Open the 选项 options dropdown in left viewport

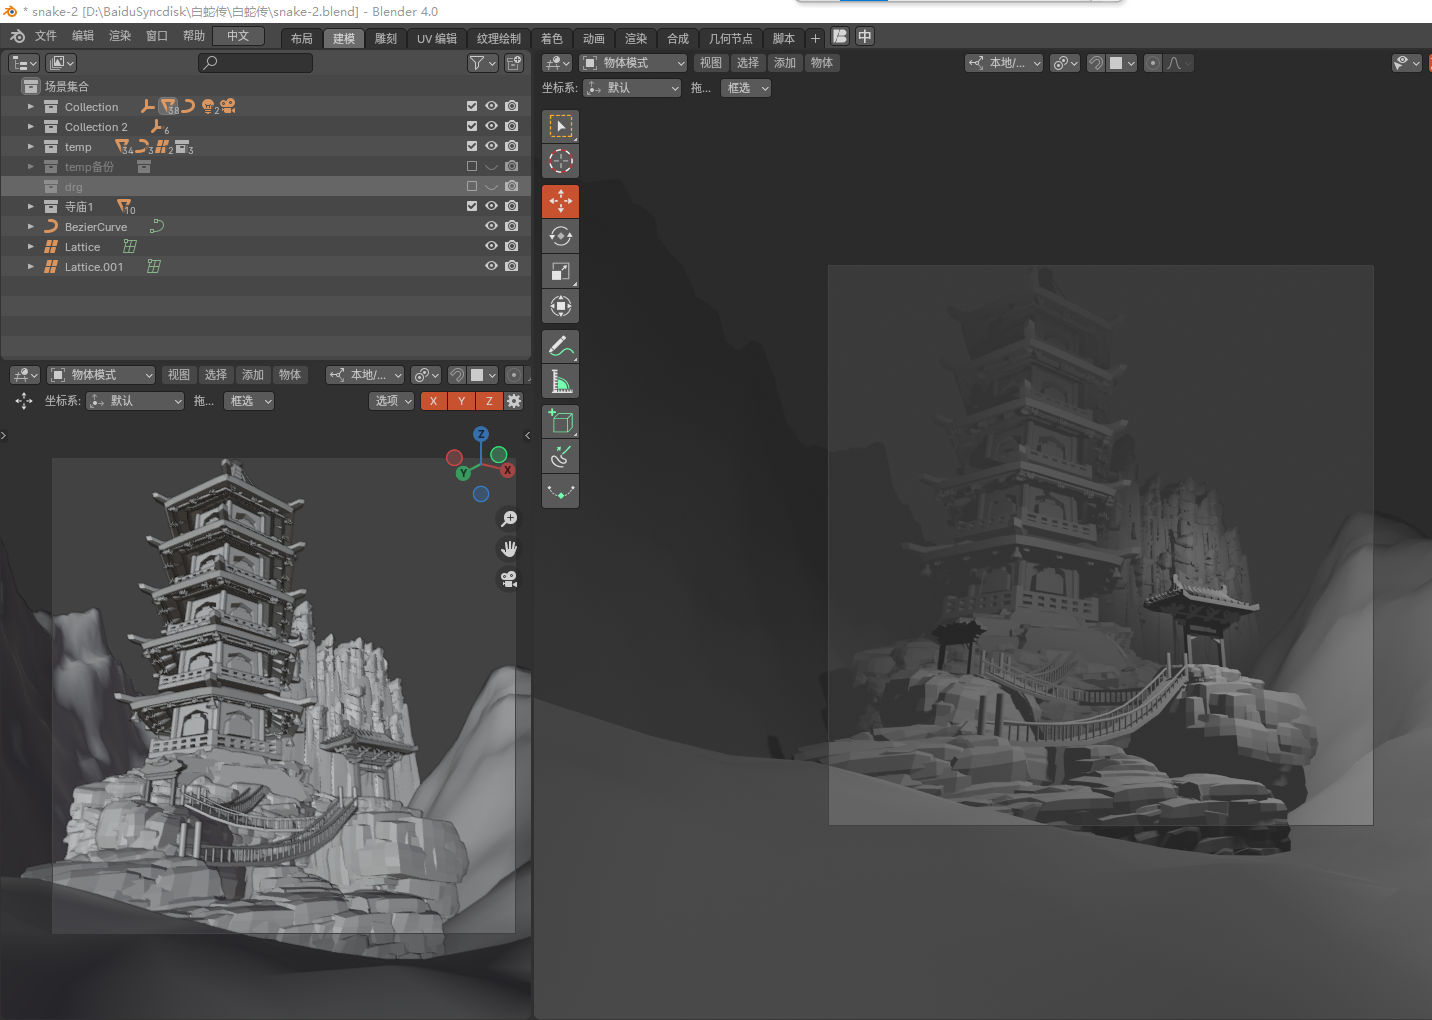tap(391, 401)
